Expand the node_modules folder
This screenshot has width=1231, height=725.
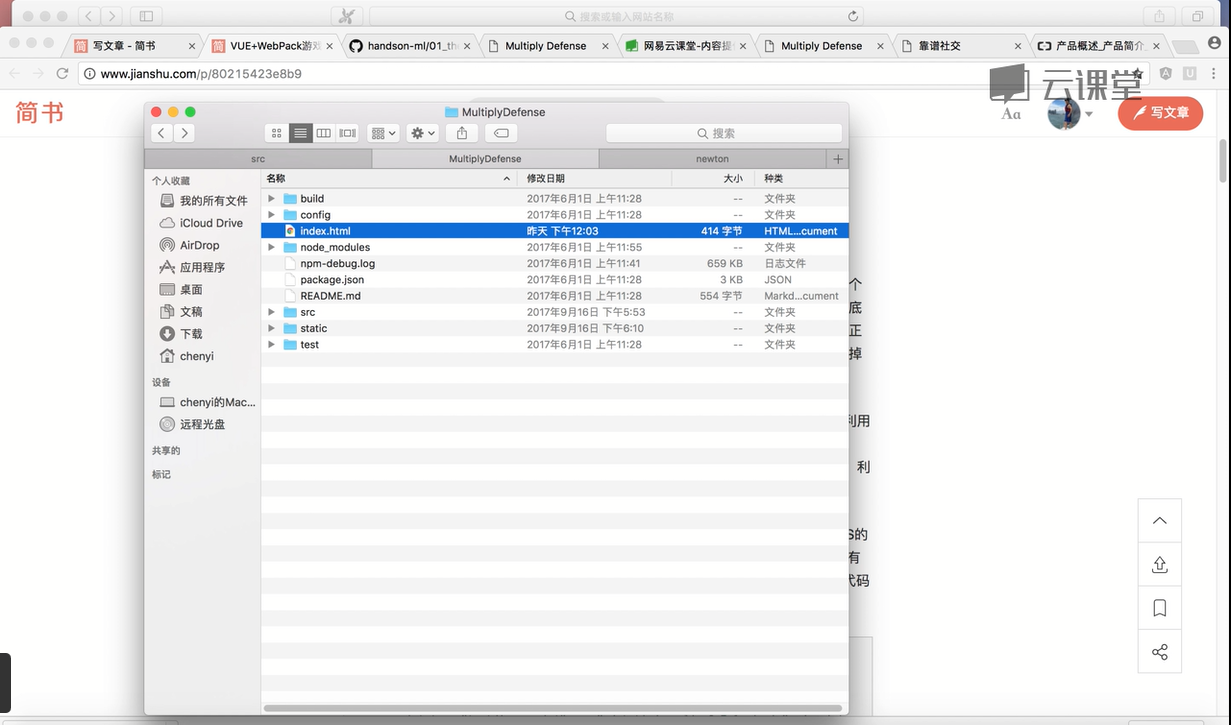tap(271, 247)
